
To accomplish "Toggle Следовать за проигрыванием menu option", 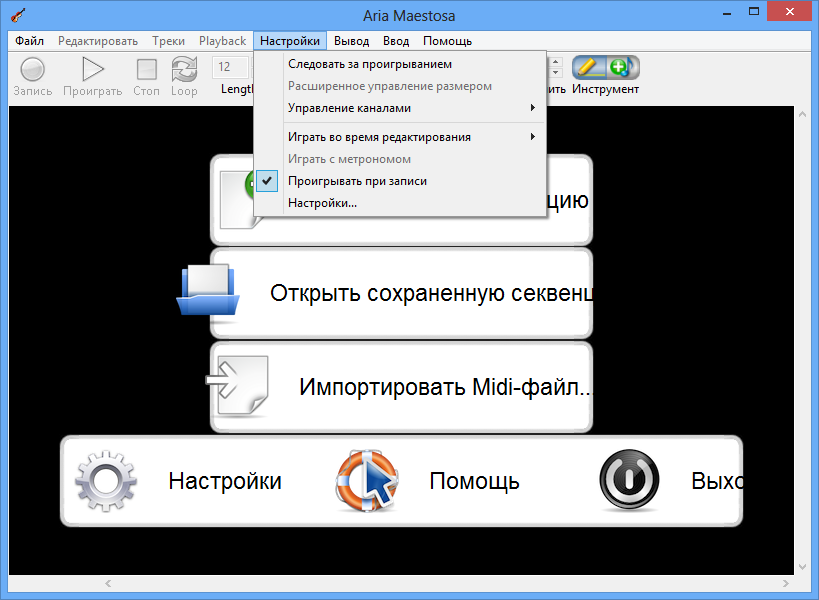I will (x=400, y=64).
